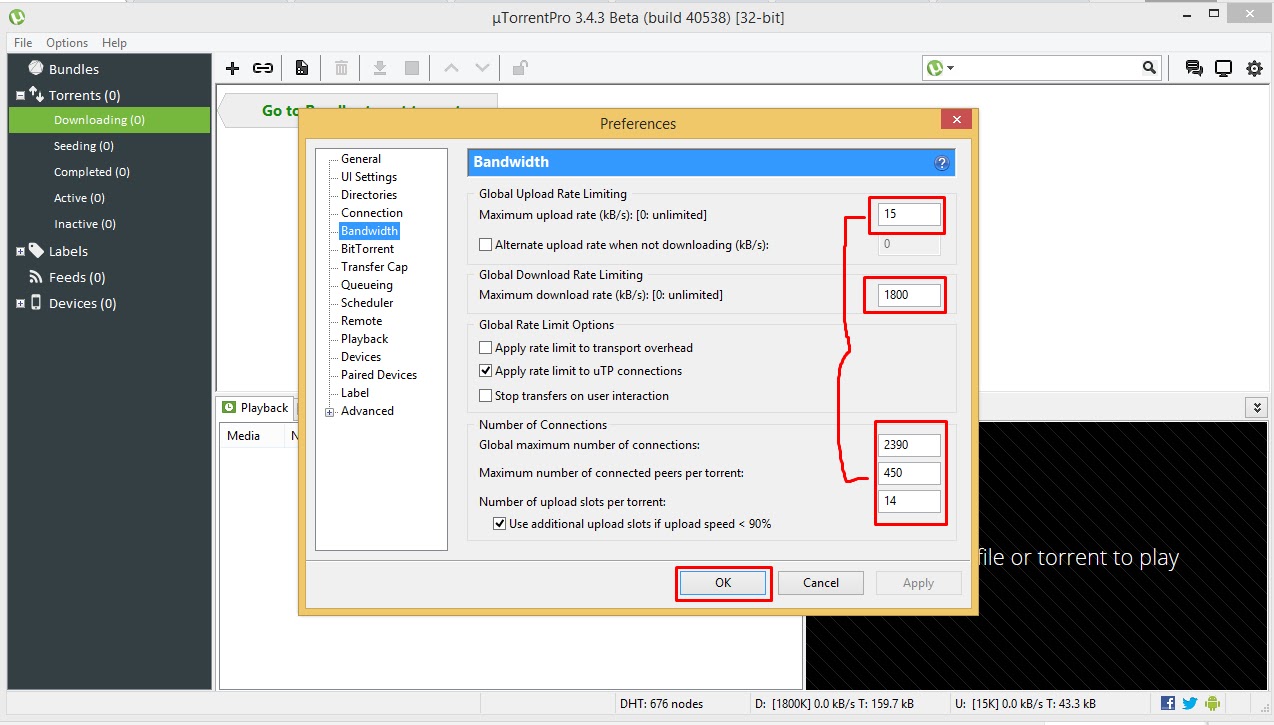Open search provider dropdown arrow

pyautogui.click(x=950, y=68)
